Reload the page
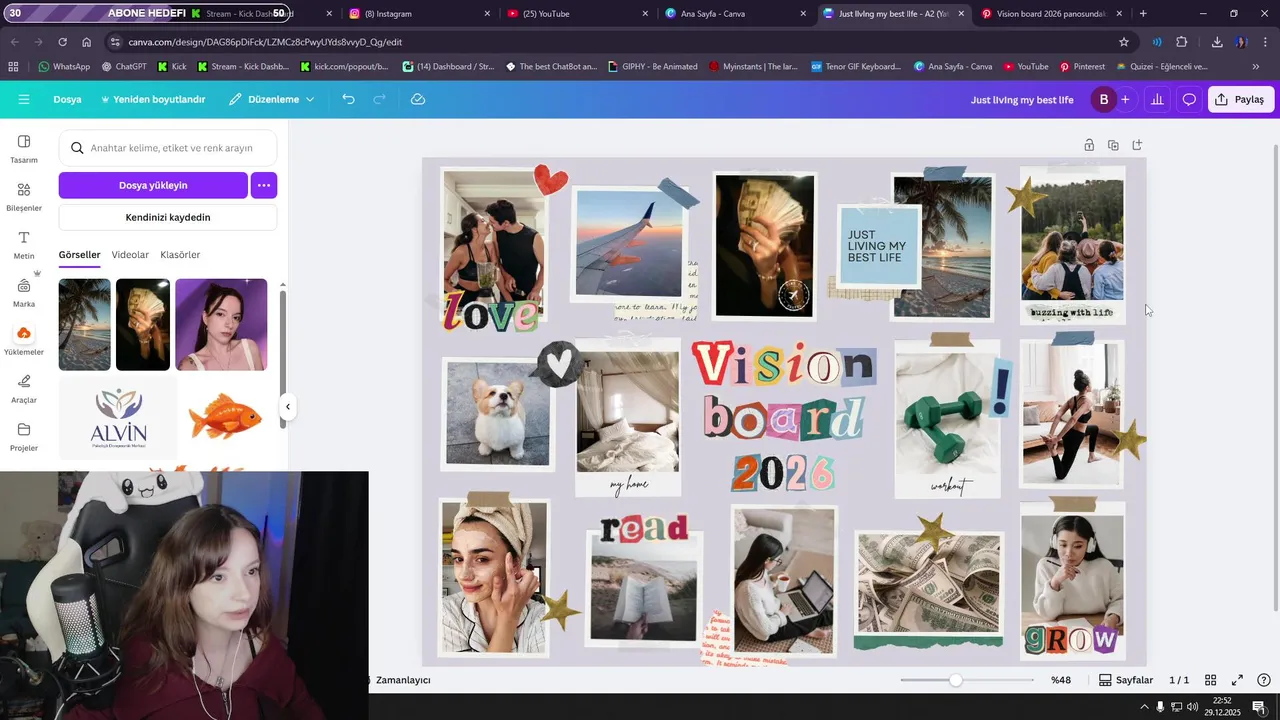Viewport: 1280px width, 720px height. (x=62, y=42)
